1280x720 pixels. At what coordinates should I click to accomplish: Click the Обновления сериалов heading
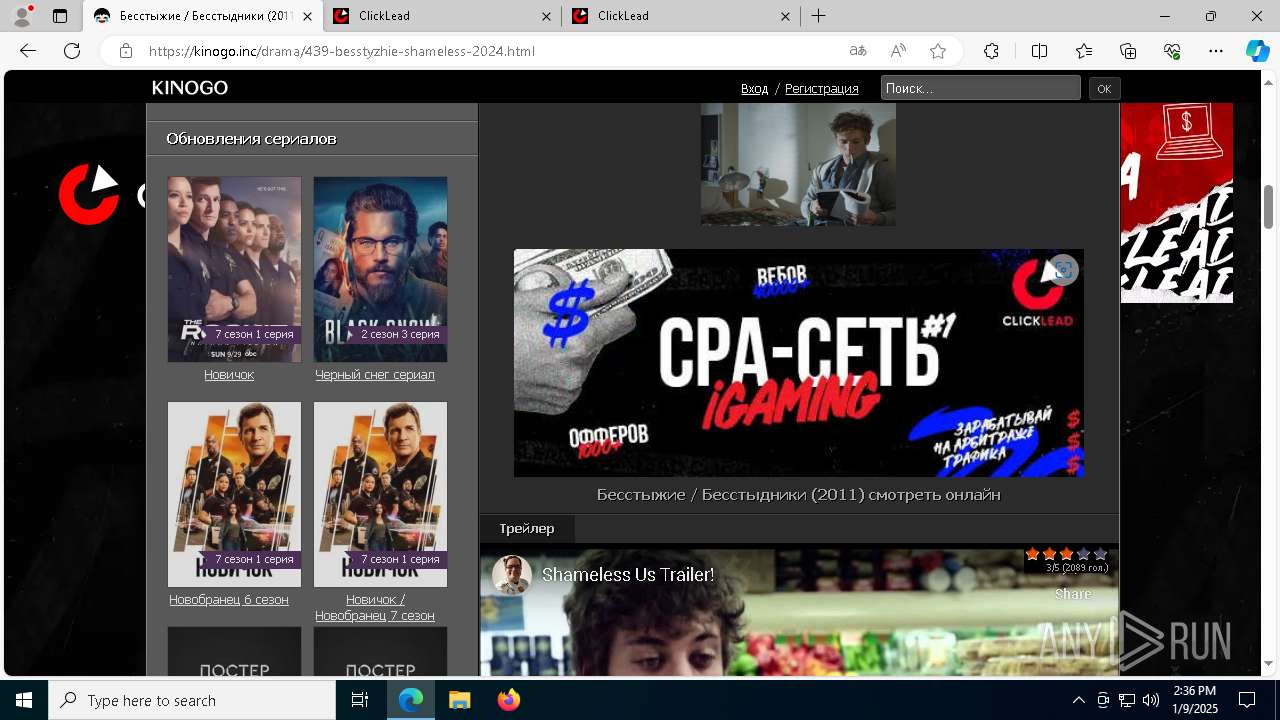pos(251,139)
